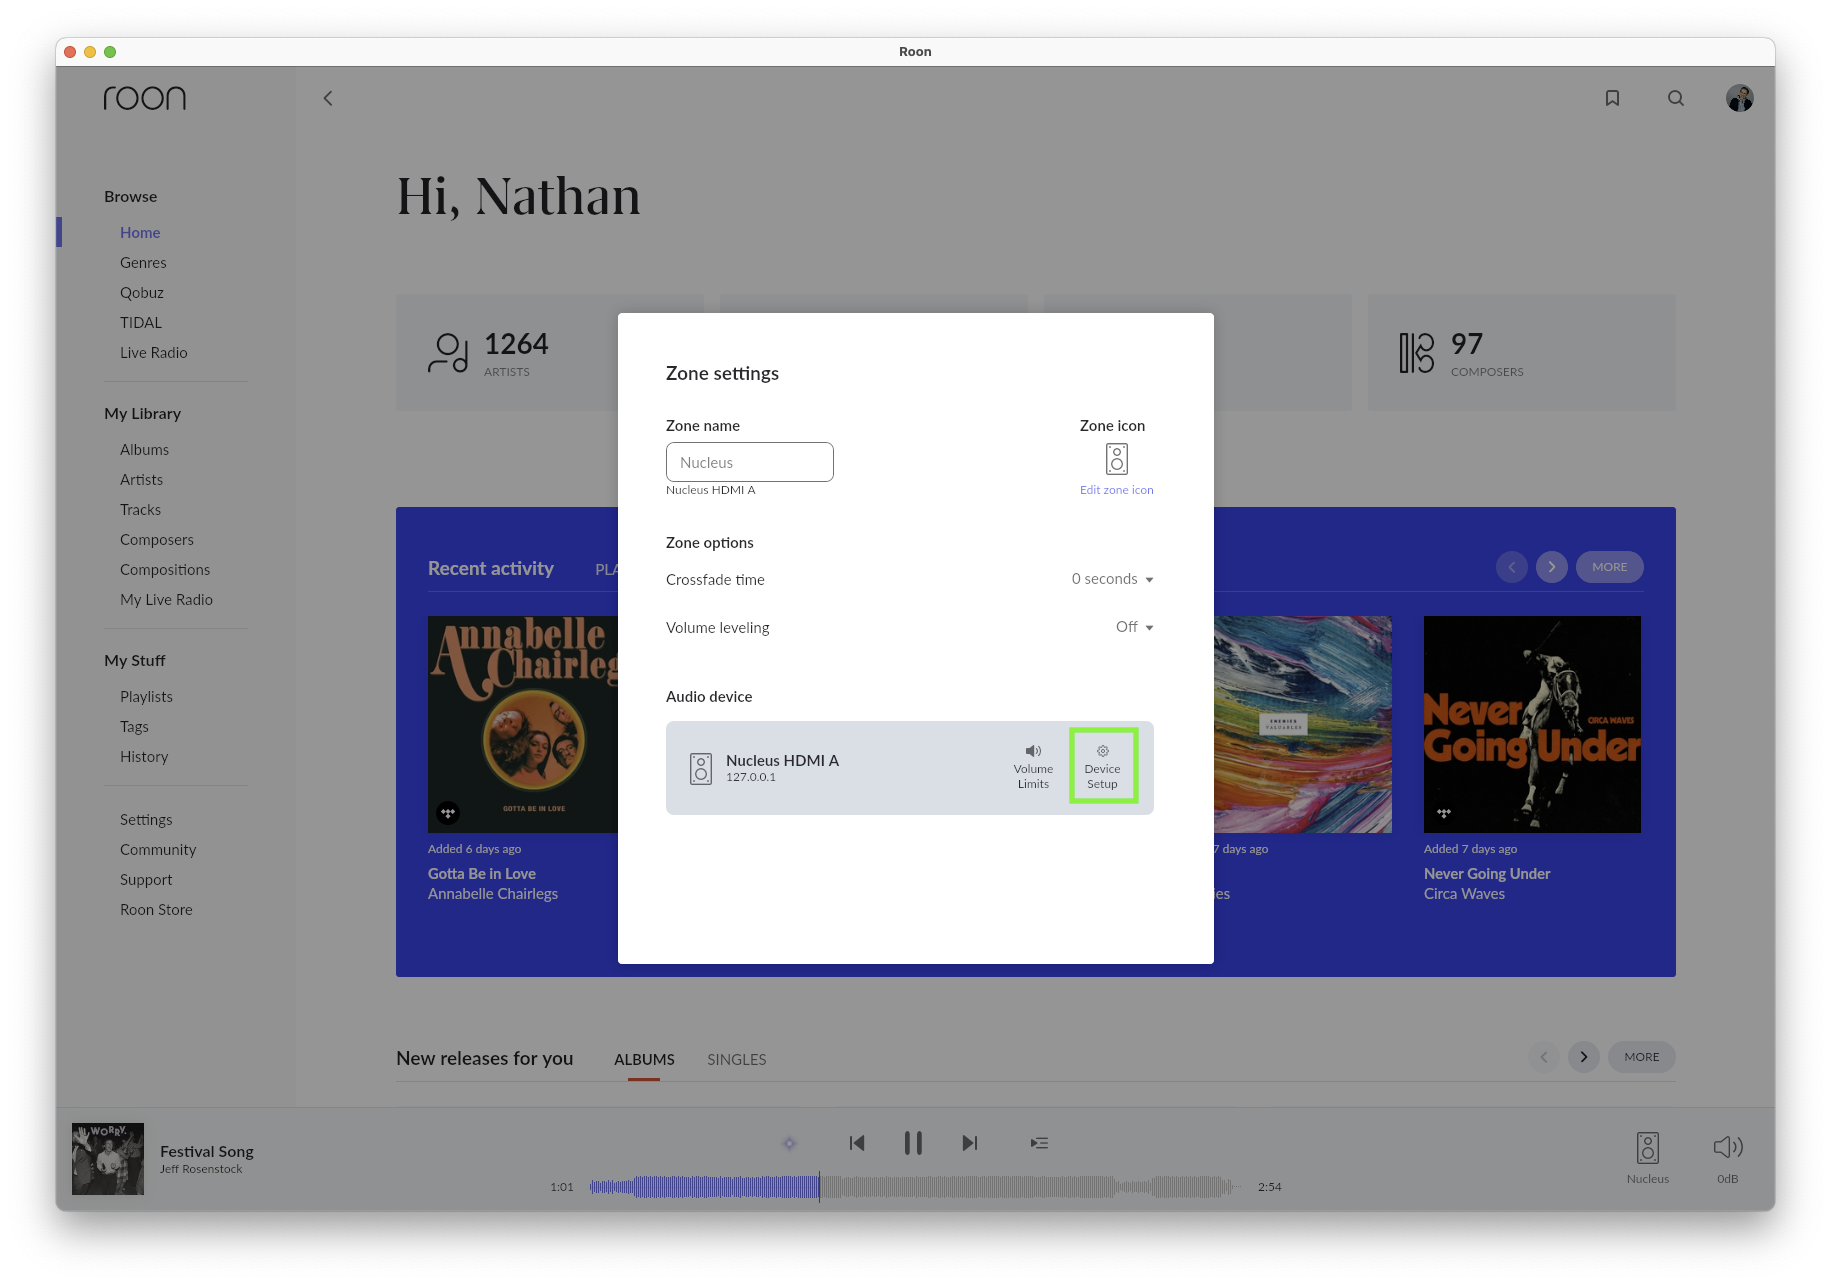The image size is (1831, 1285).
Task: Open History under My Stuff
Action: click(144, 756)
